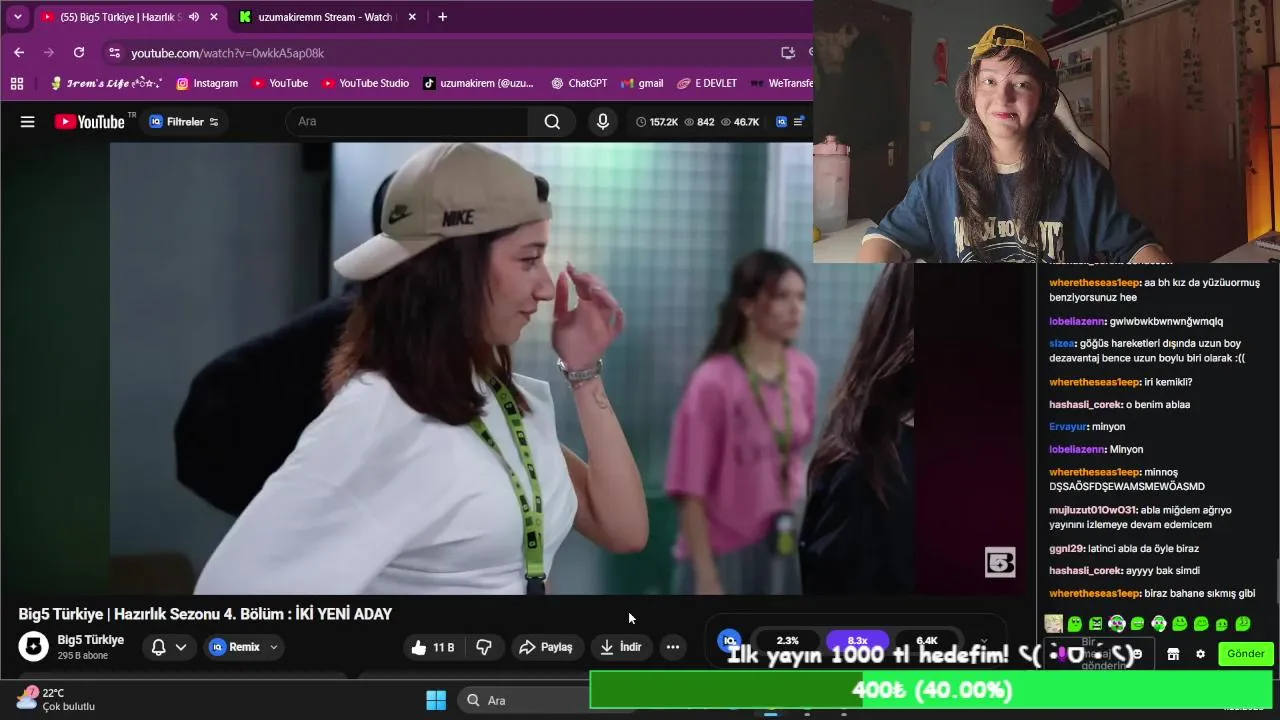Open the chat settings gear icon
Viewport: 1280px width, 720px height.
click(x=1200, y=654)
